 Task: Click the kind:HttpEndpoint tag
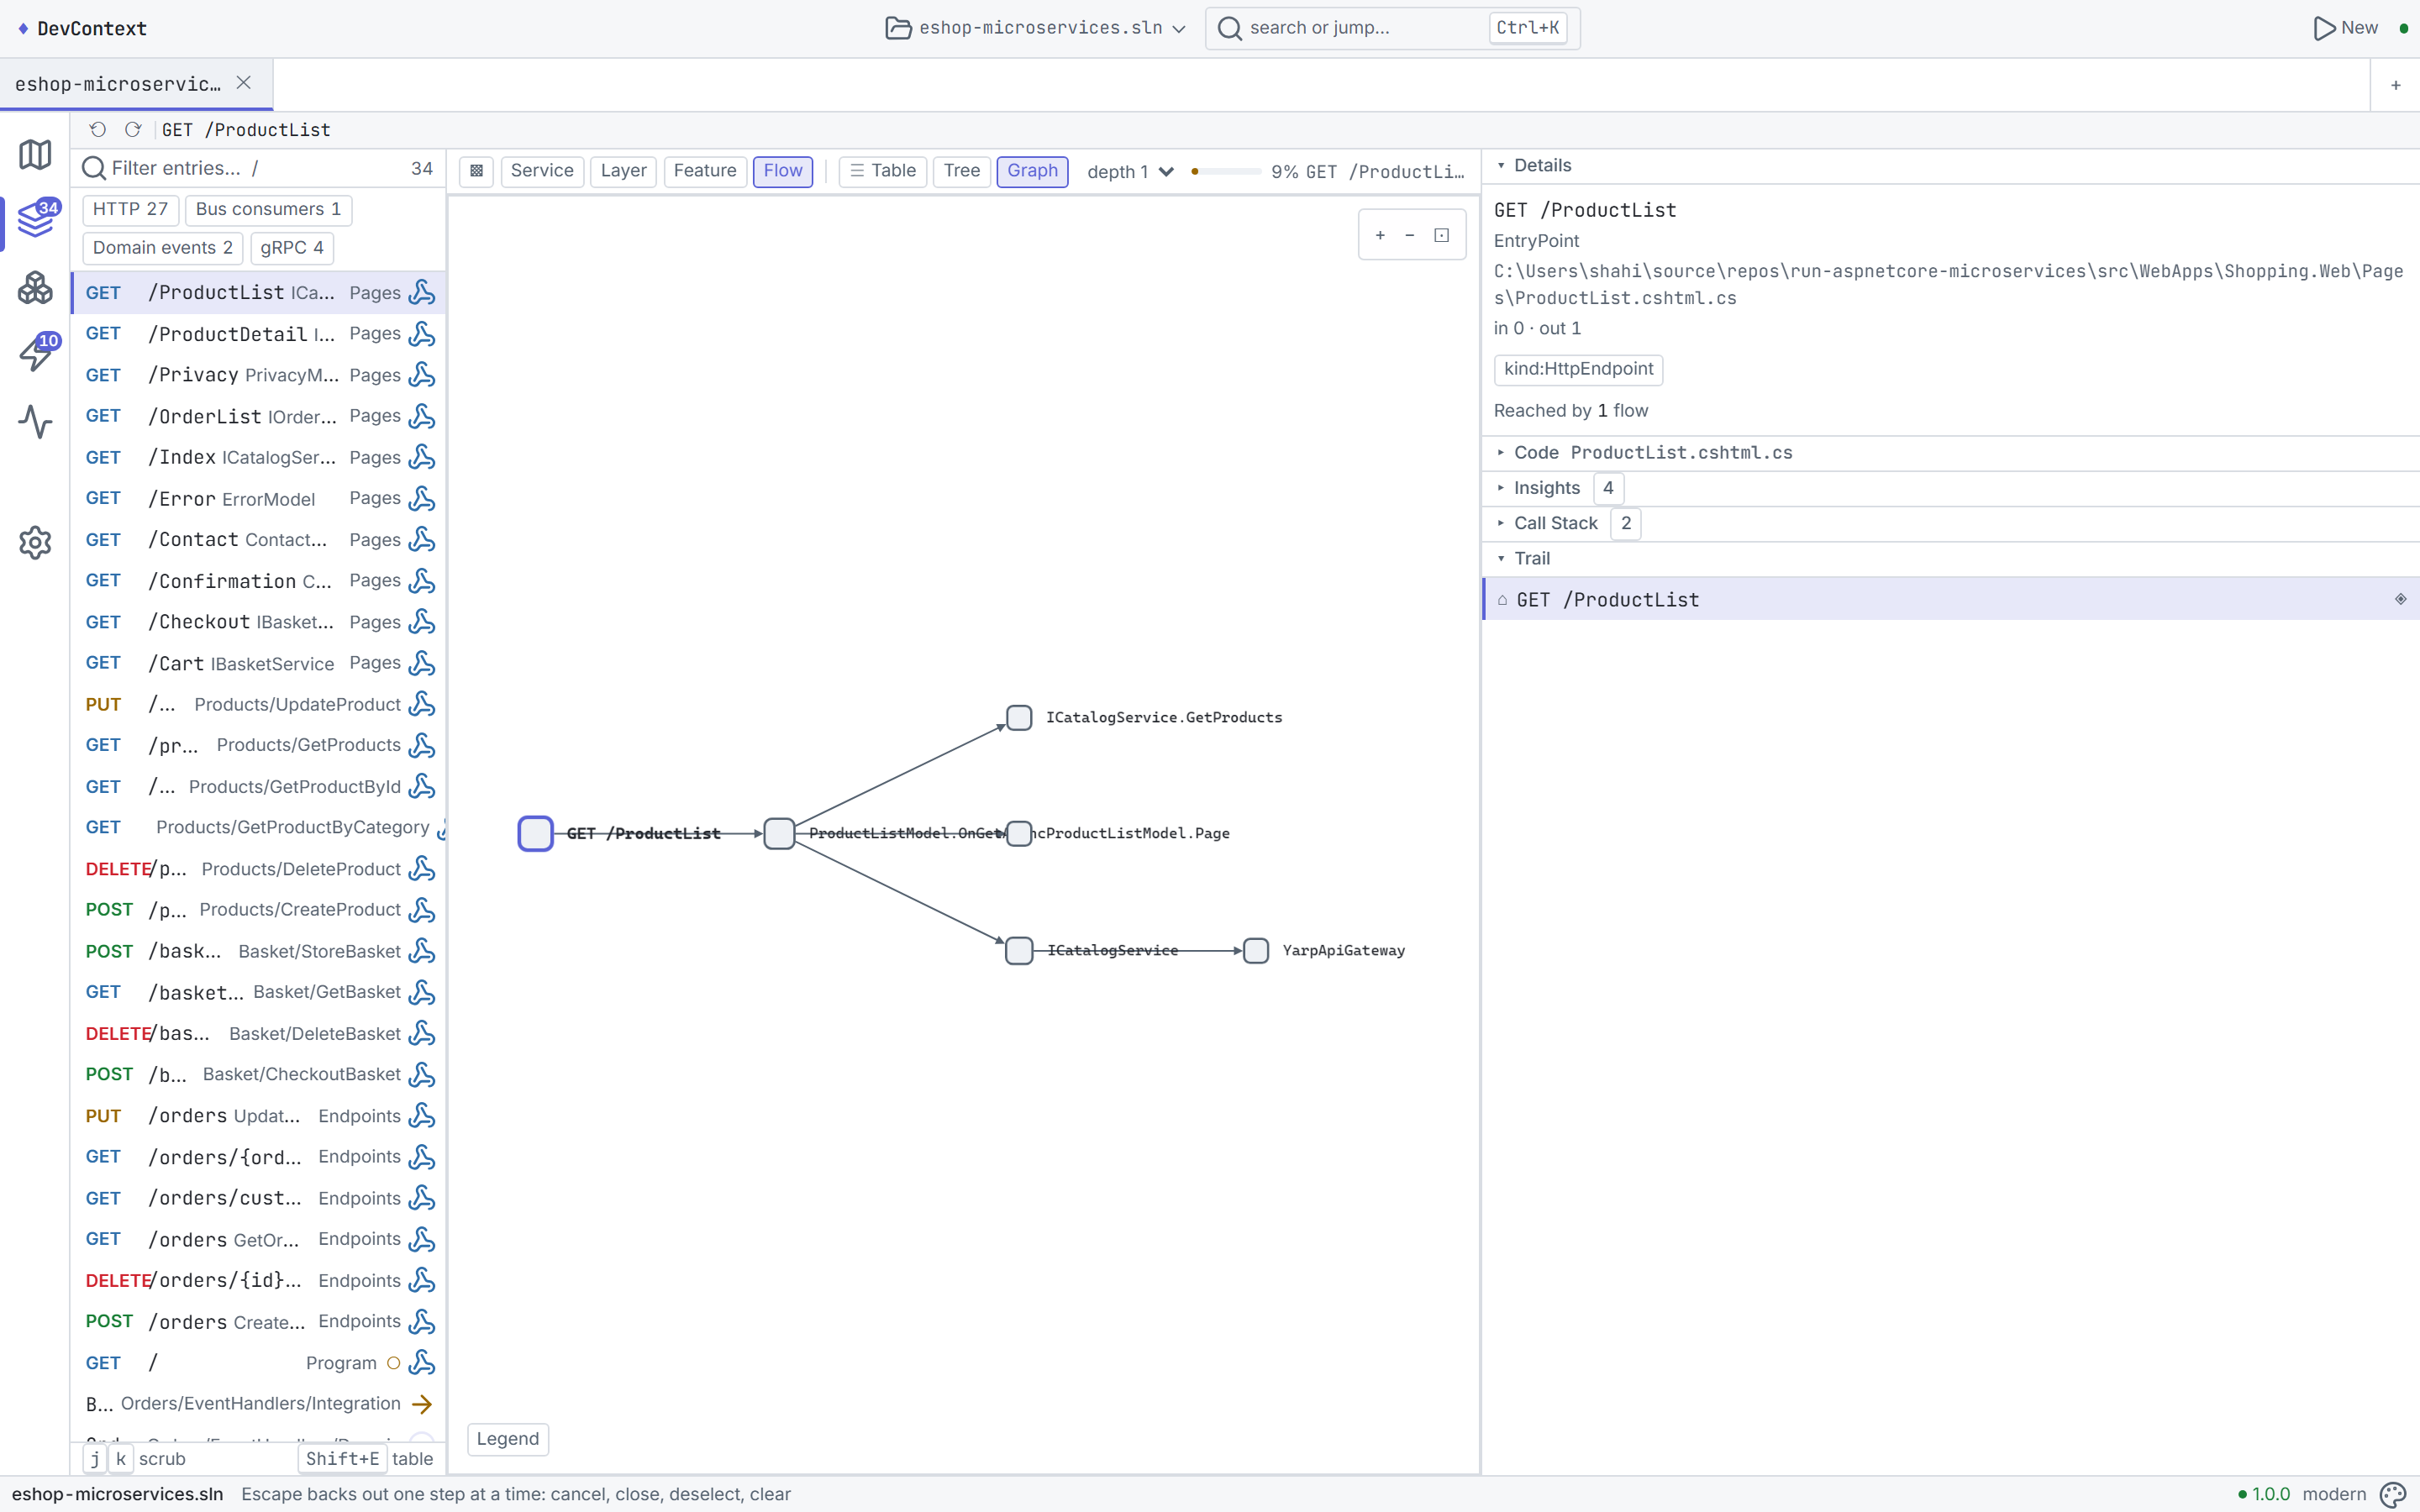tap(1578, 369)
